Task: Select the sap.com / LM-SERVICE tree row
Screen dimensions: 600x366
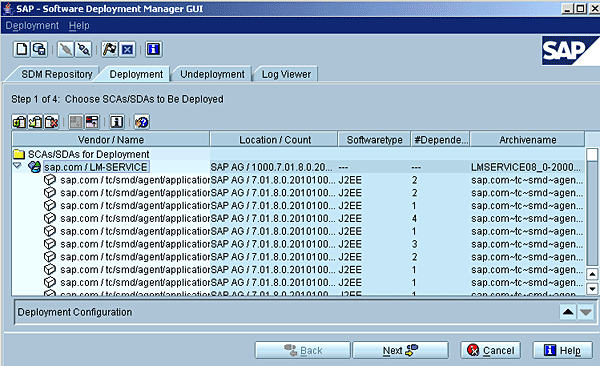Action: pos(96,167)
